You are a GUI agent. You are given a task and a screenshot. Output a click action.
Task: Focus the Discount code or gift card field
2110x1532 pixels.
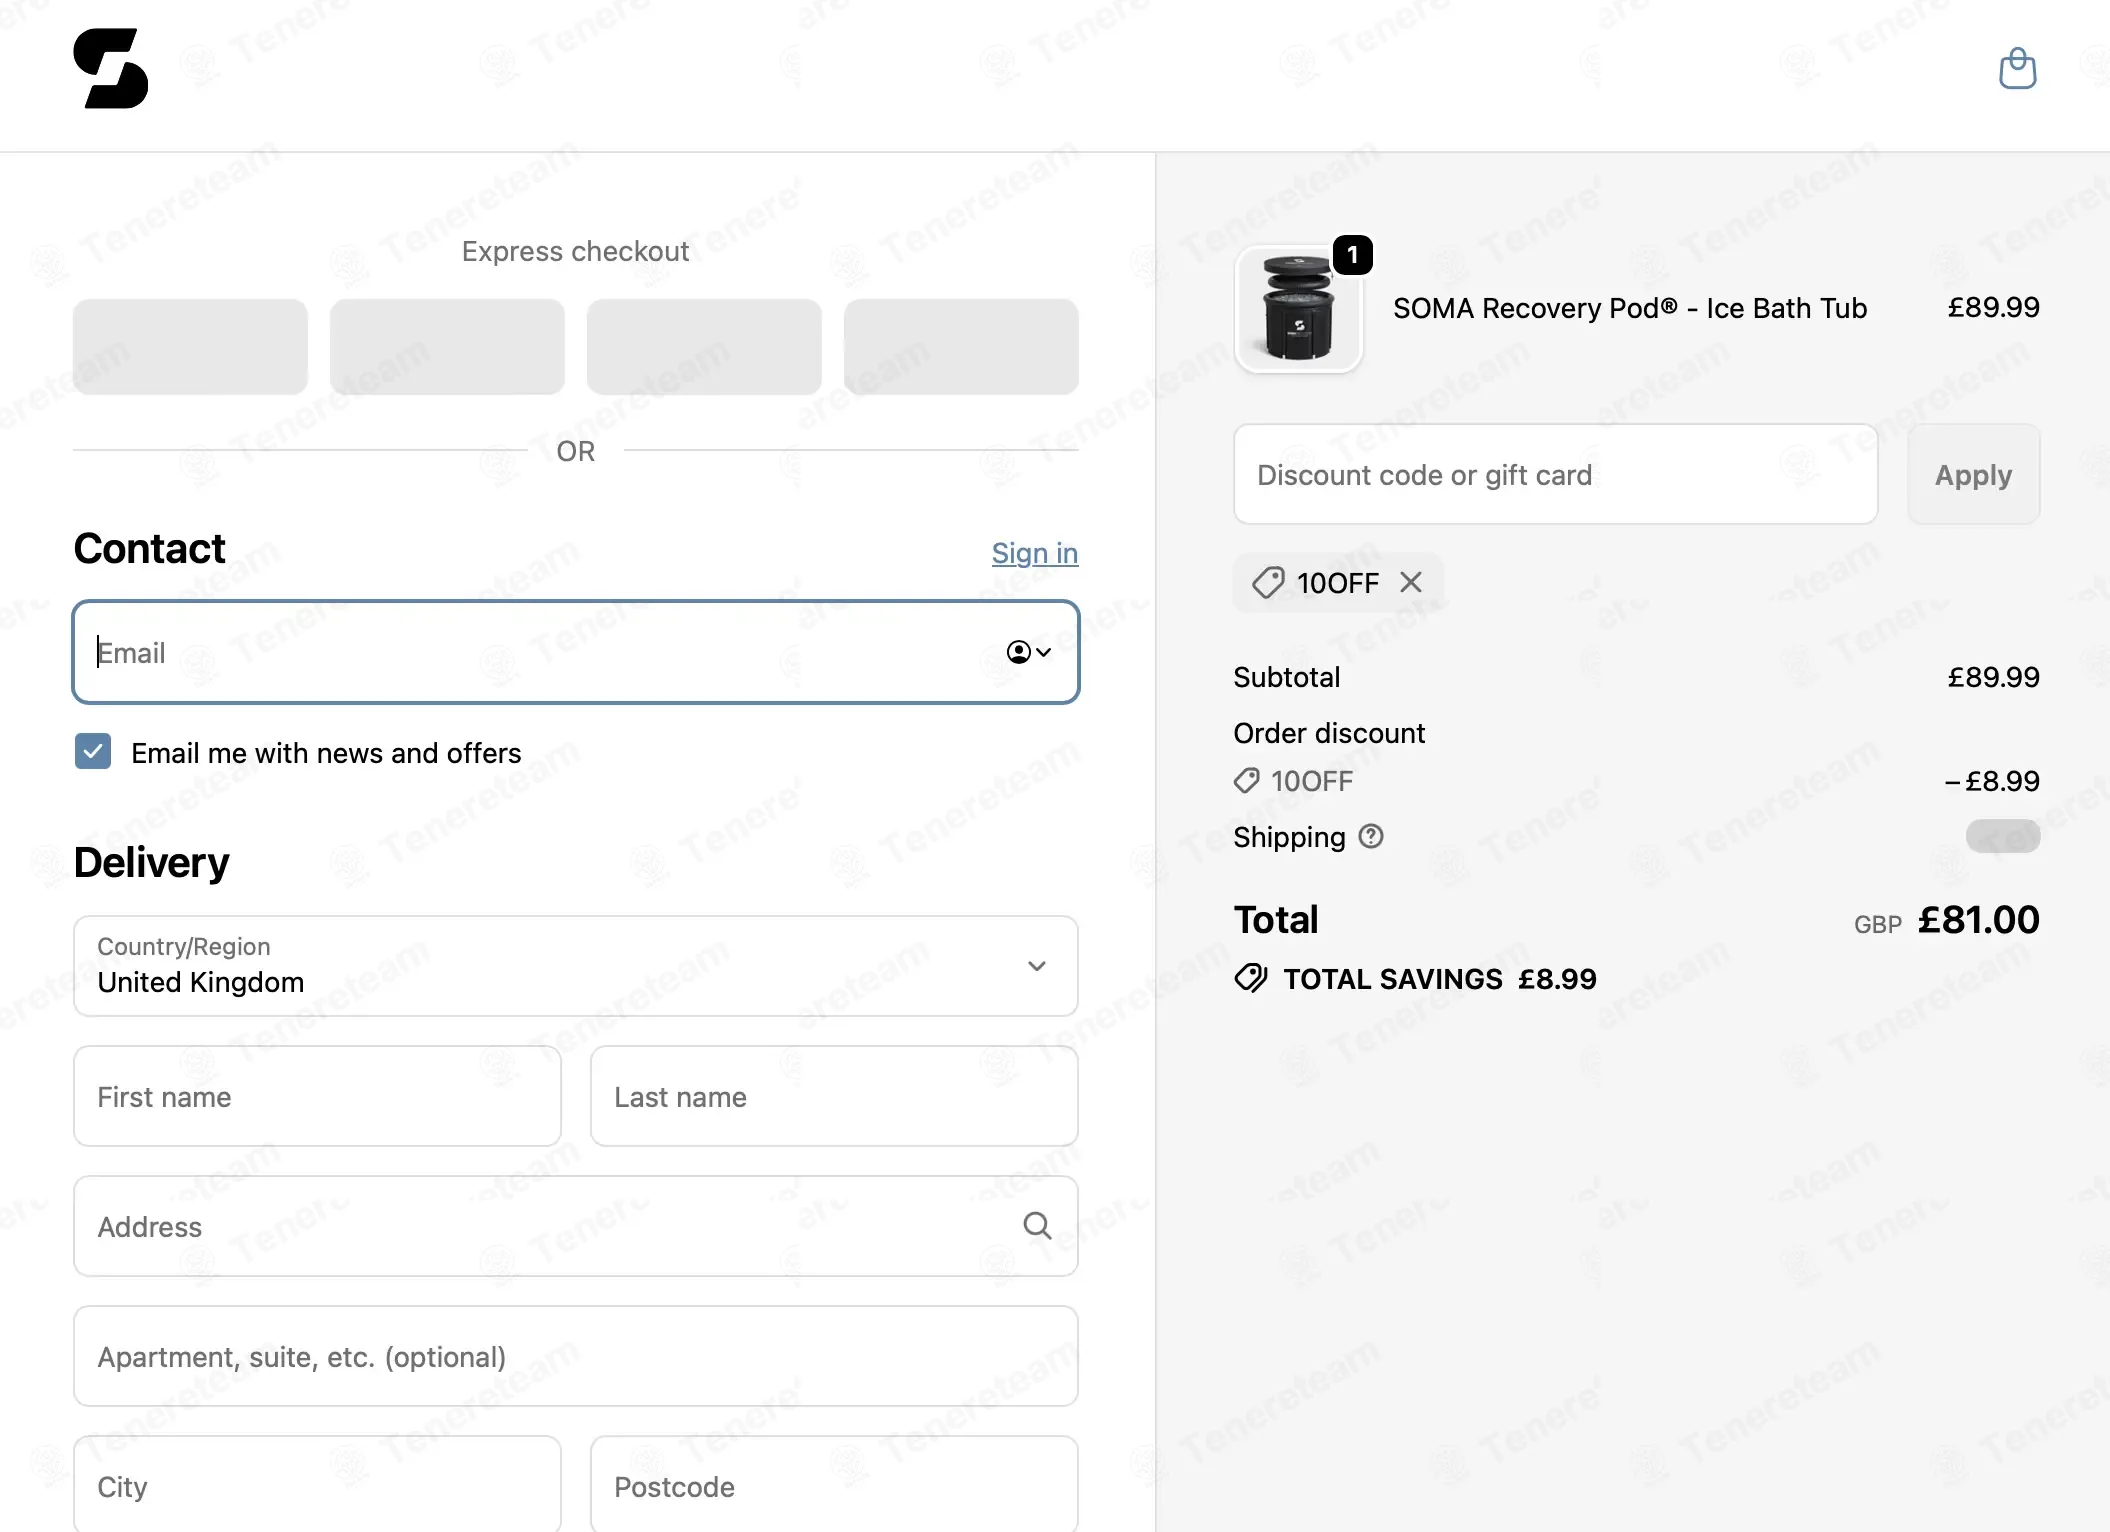1555,474
